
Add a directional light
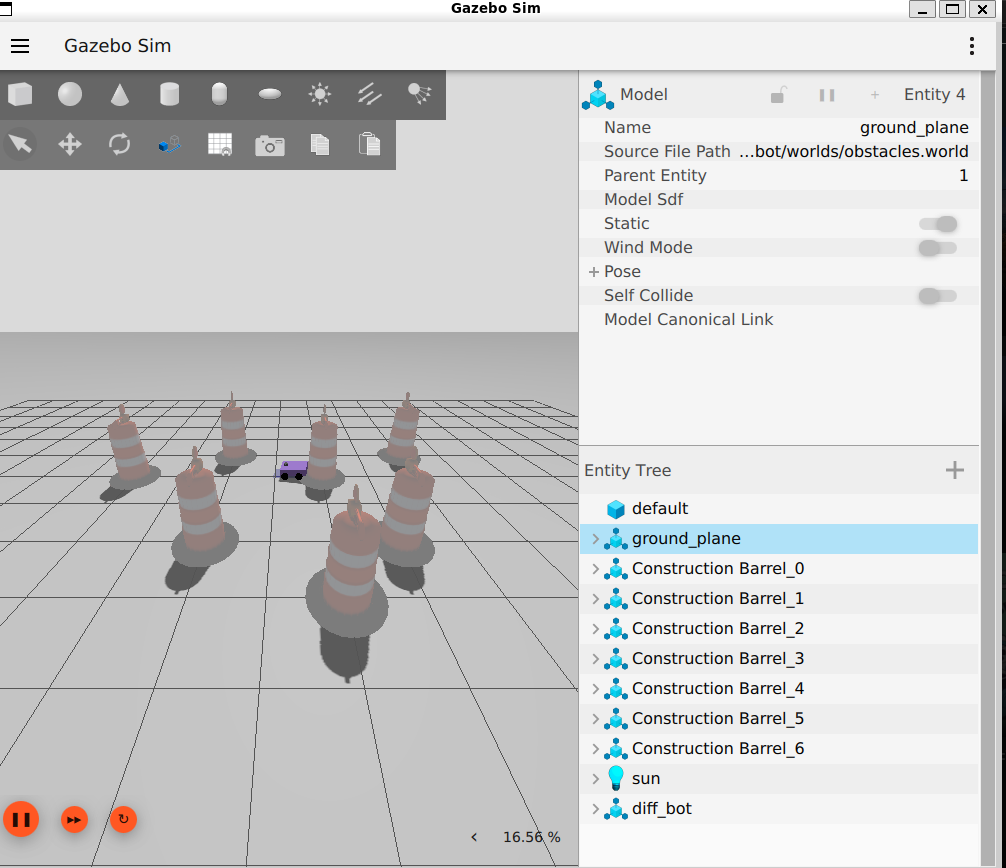pos(370,94)
